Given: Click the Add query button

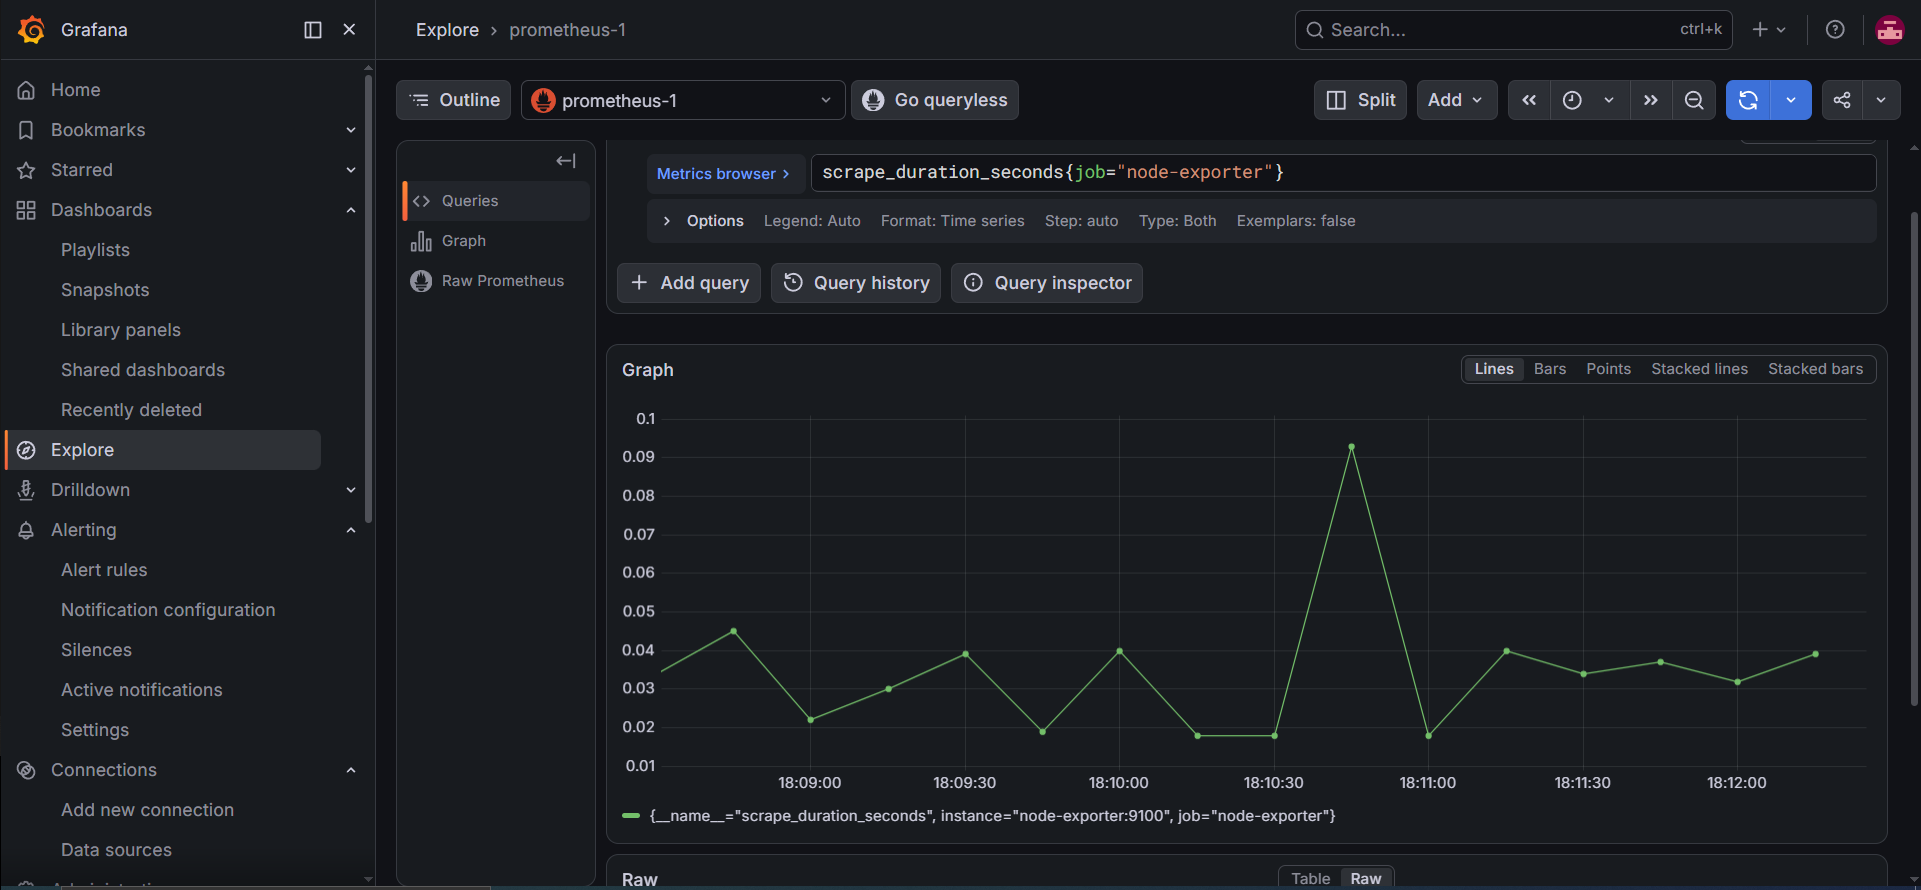Looking at the screenshot, I should pos(689,283).
